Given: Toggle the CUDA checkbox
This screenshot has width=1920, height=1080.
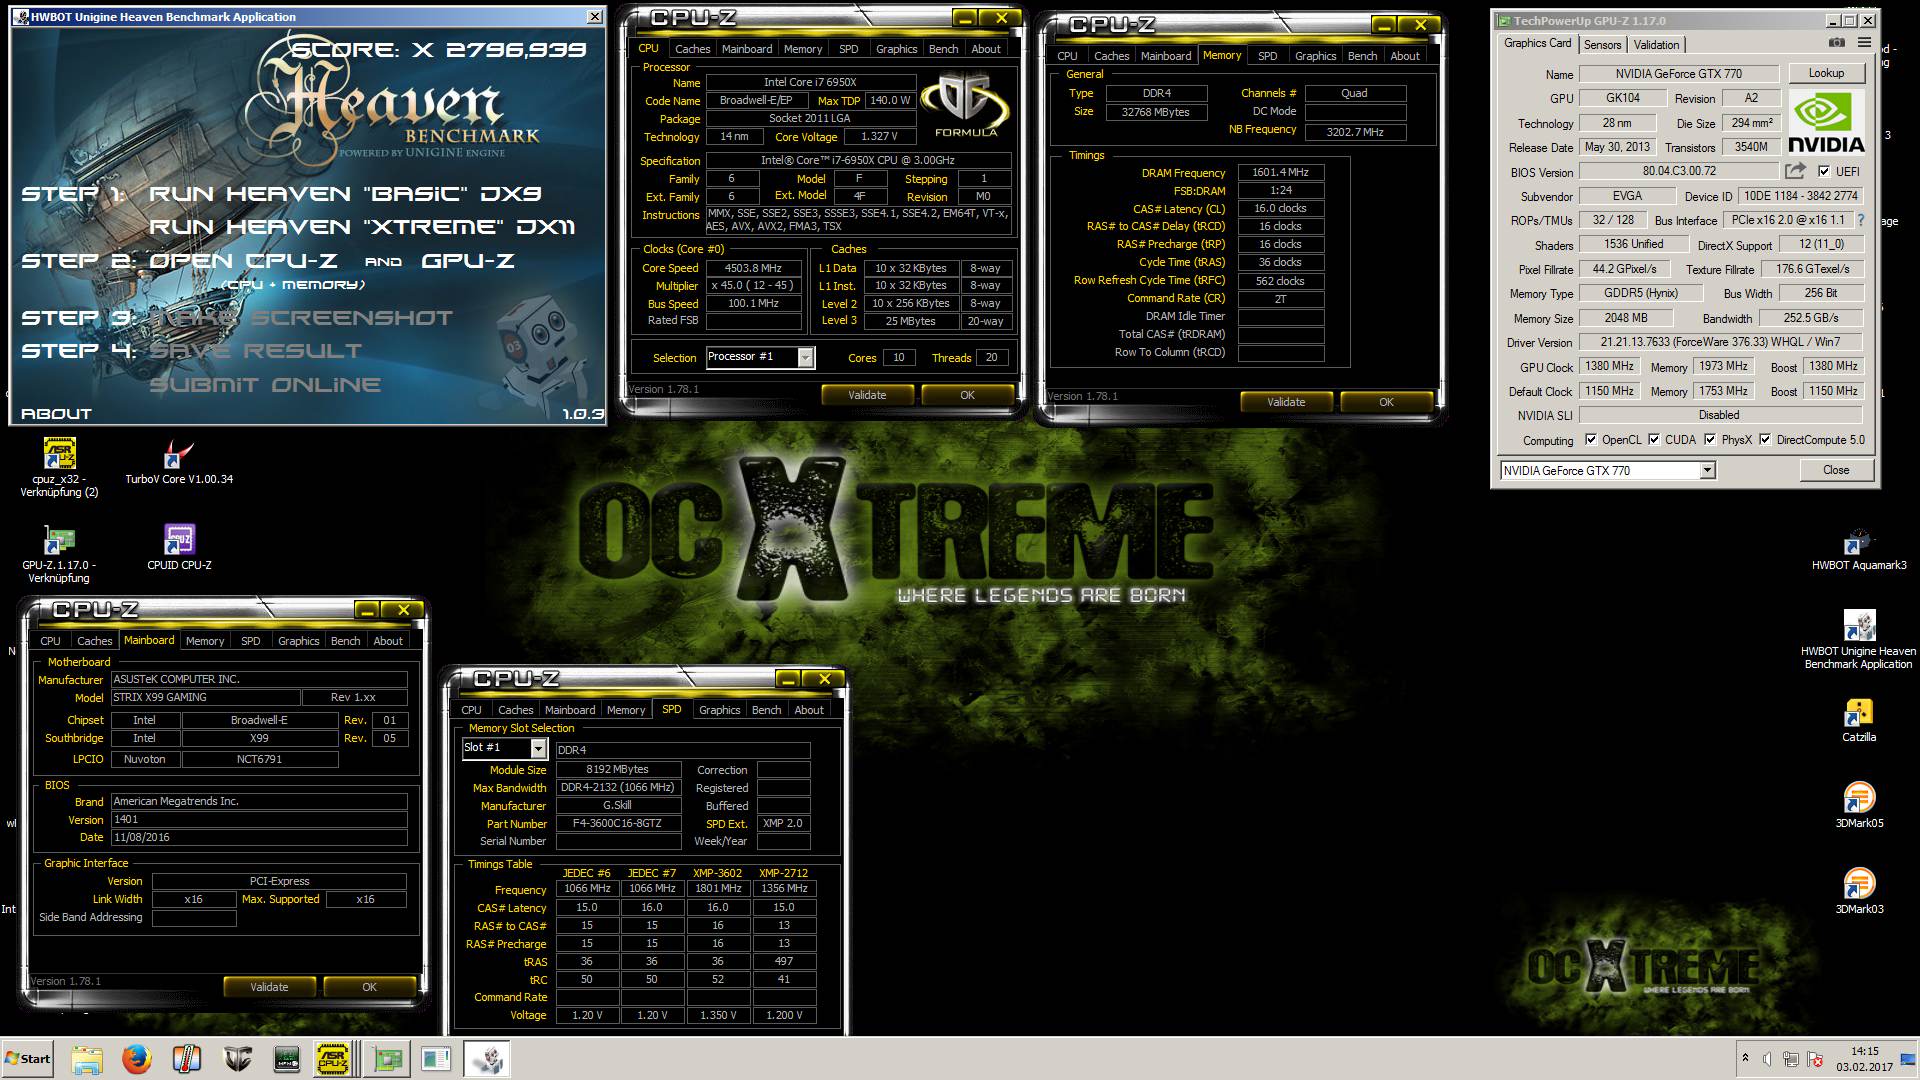Looking at the screenshot, I should click(x=1654, y=440).
